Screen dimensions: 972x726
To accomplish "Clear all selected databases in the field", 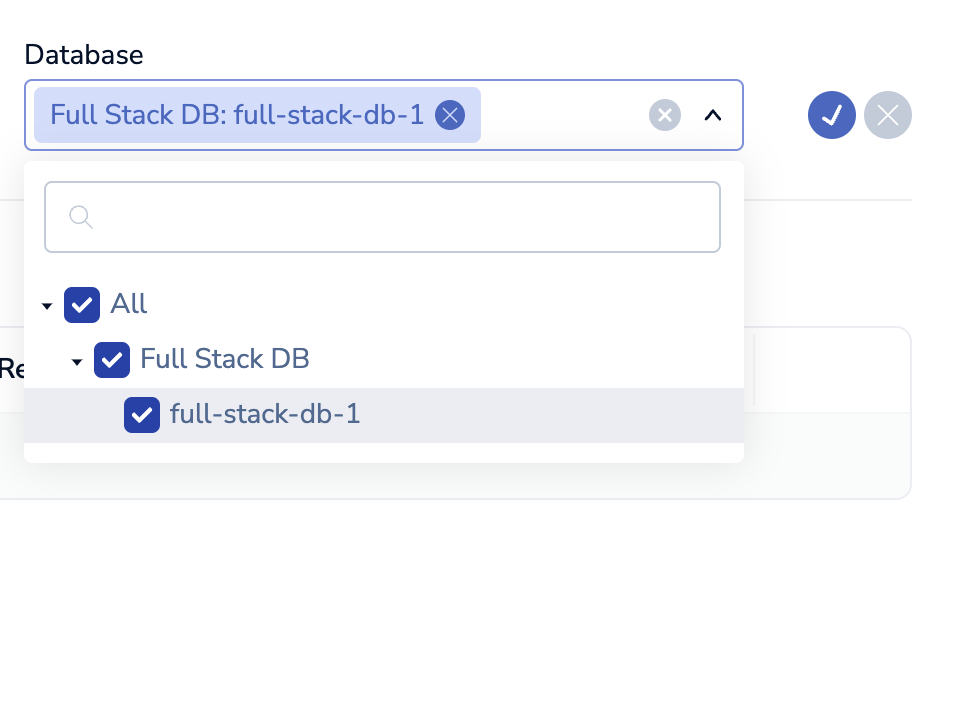I will [x=665, y=115].
